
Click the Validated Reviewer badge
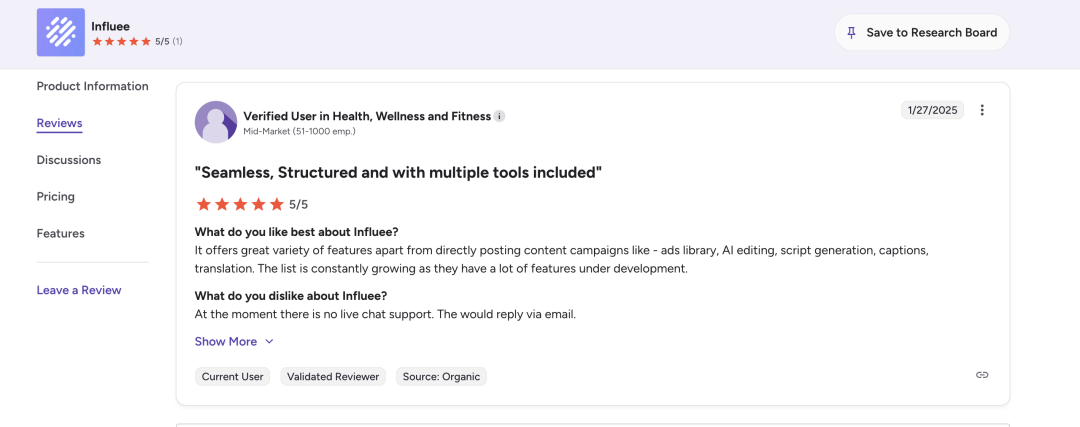coord(333,377)
